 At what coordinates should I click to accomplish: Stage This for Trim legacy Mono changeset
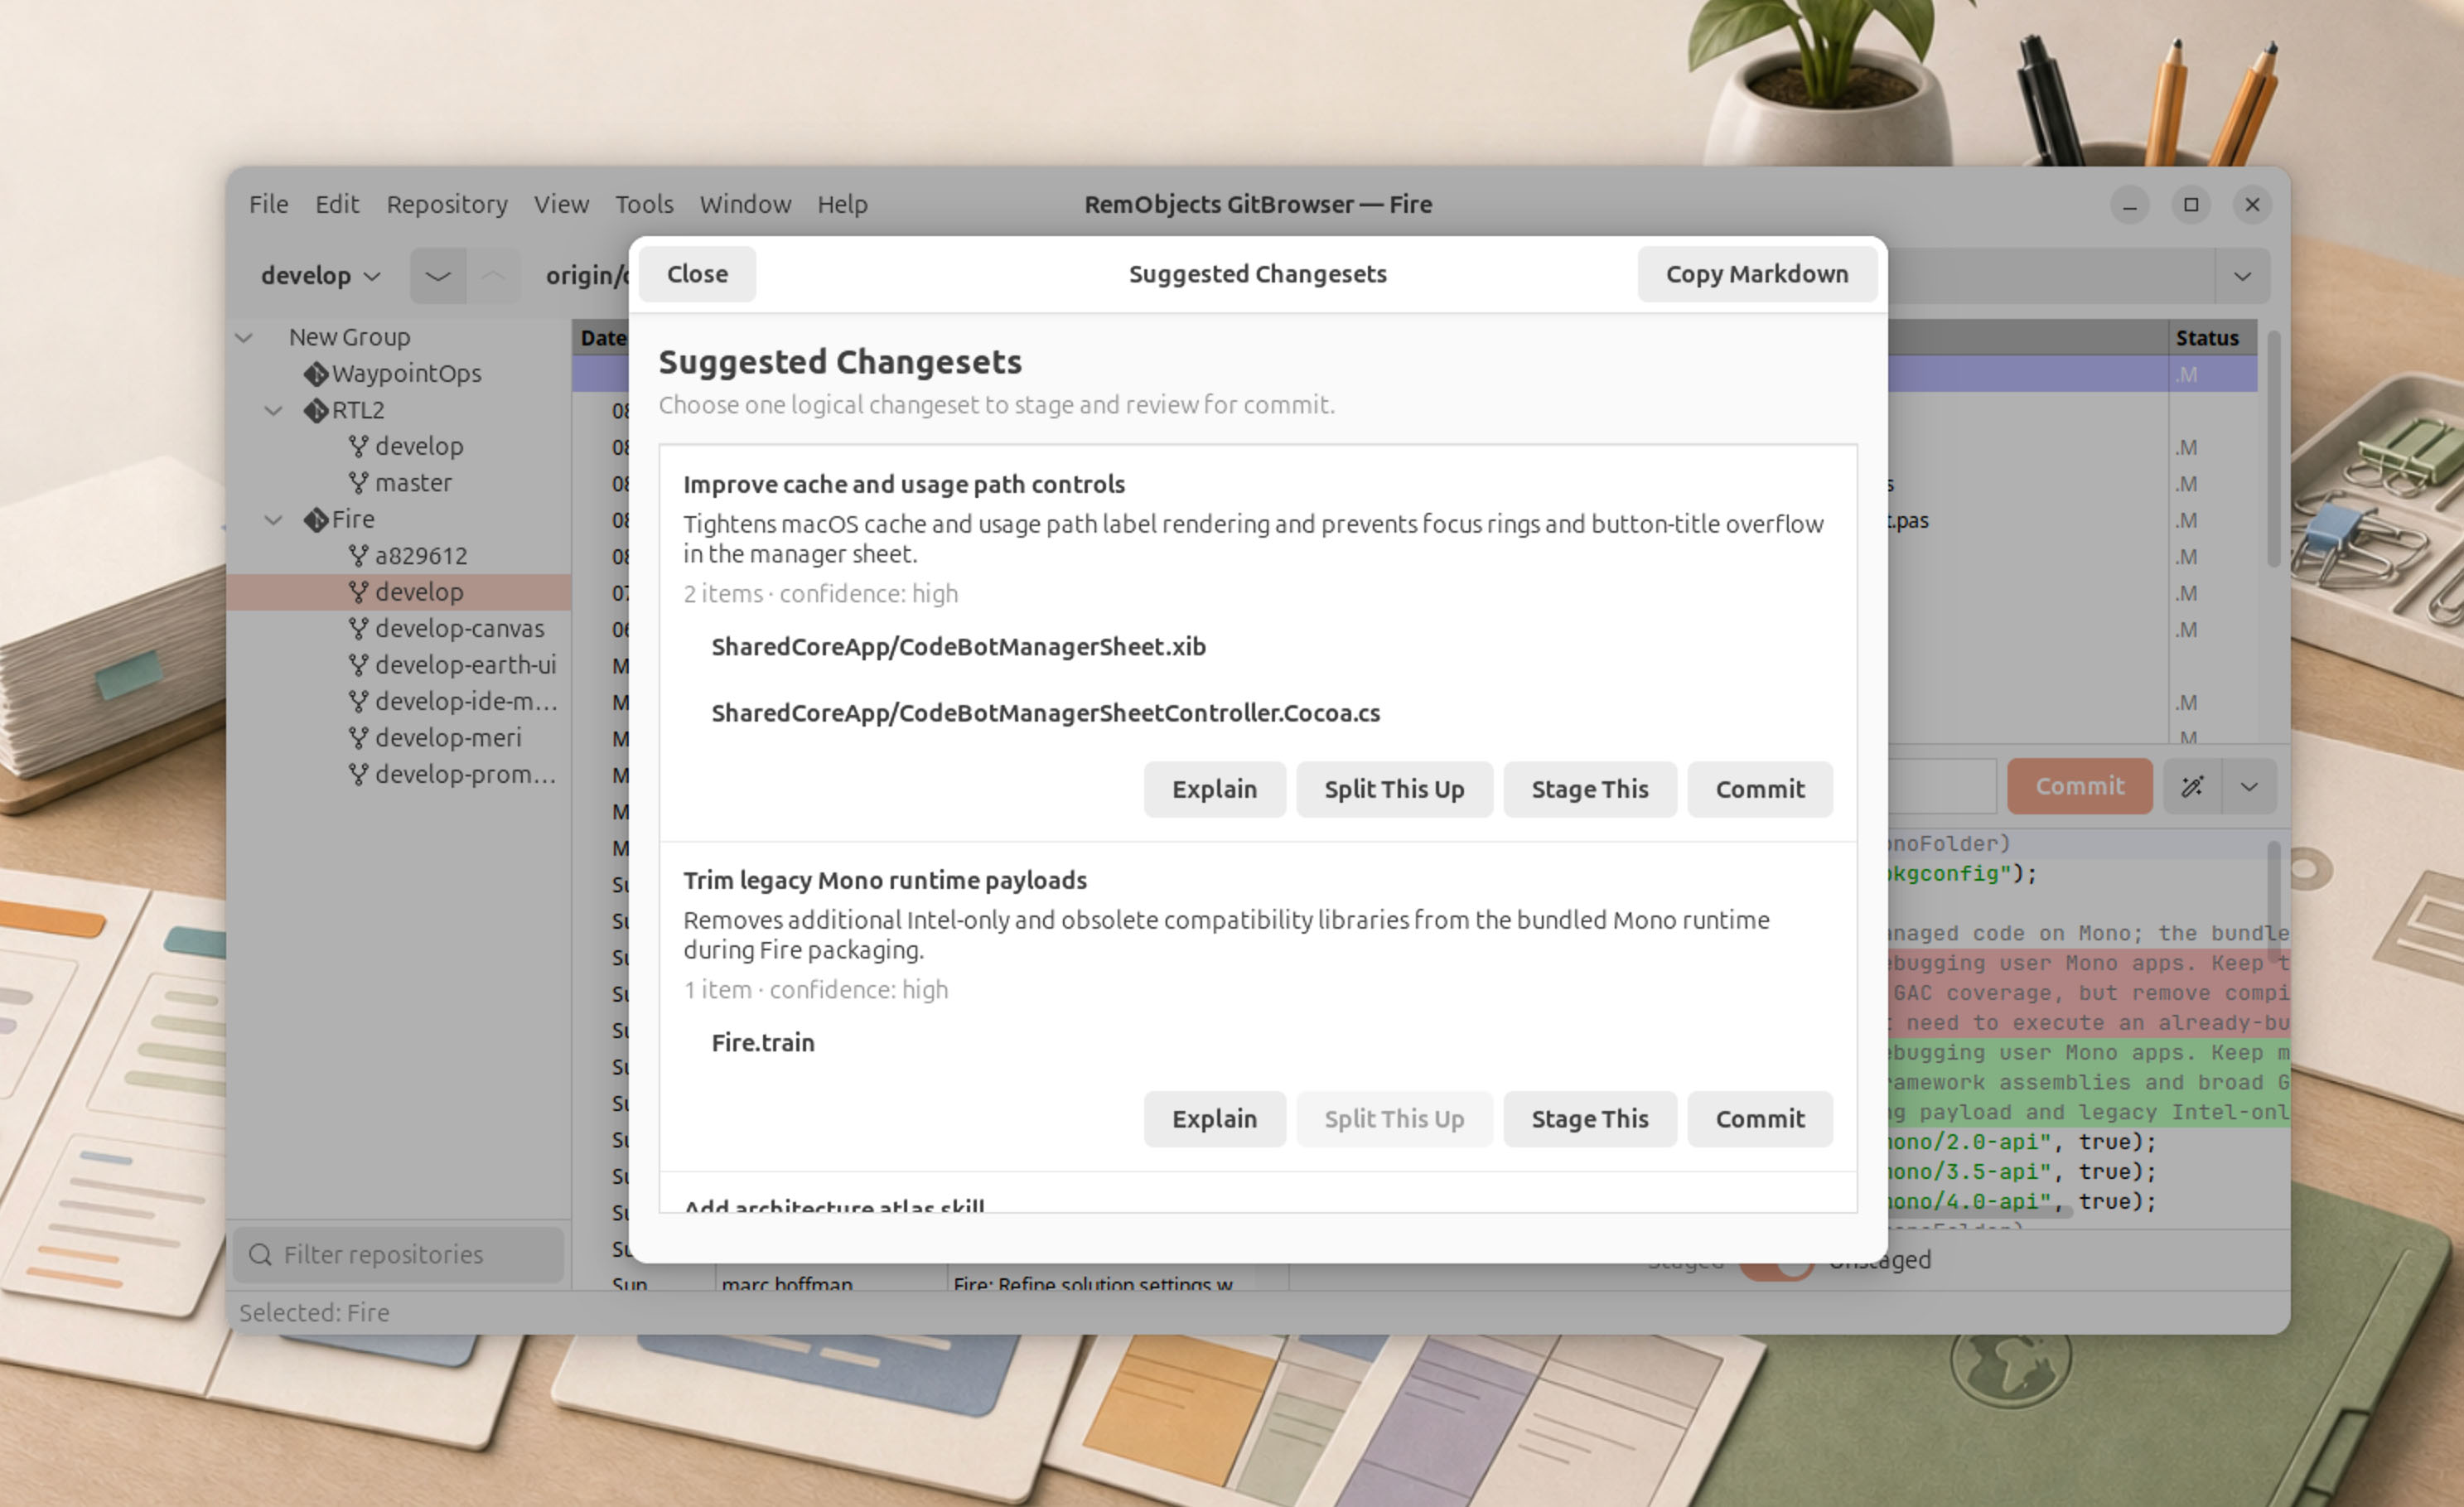point(1590,1120)
